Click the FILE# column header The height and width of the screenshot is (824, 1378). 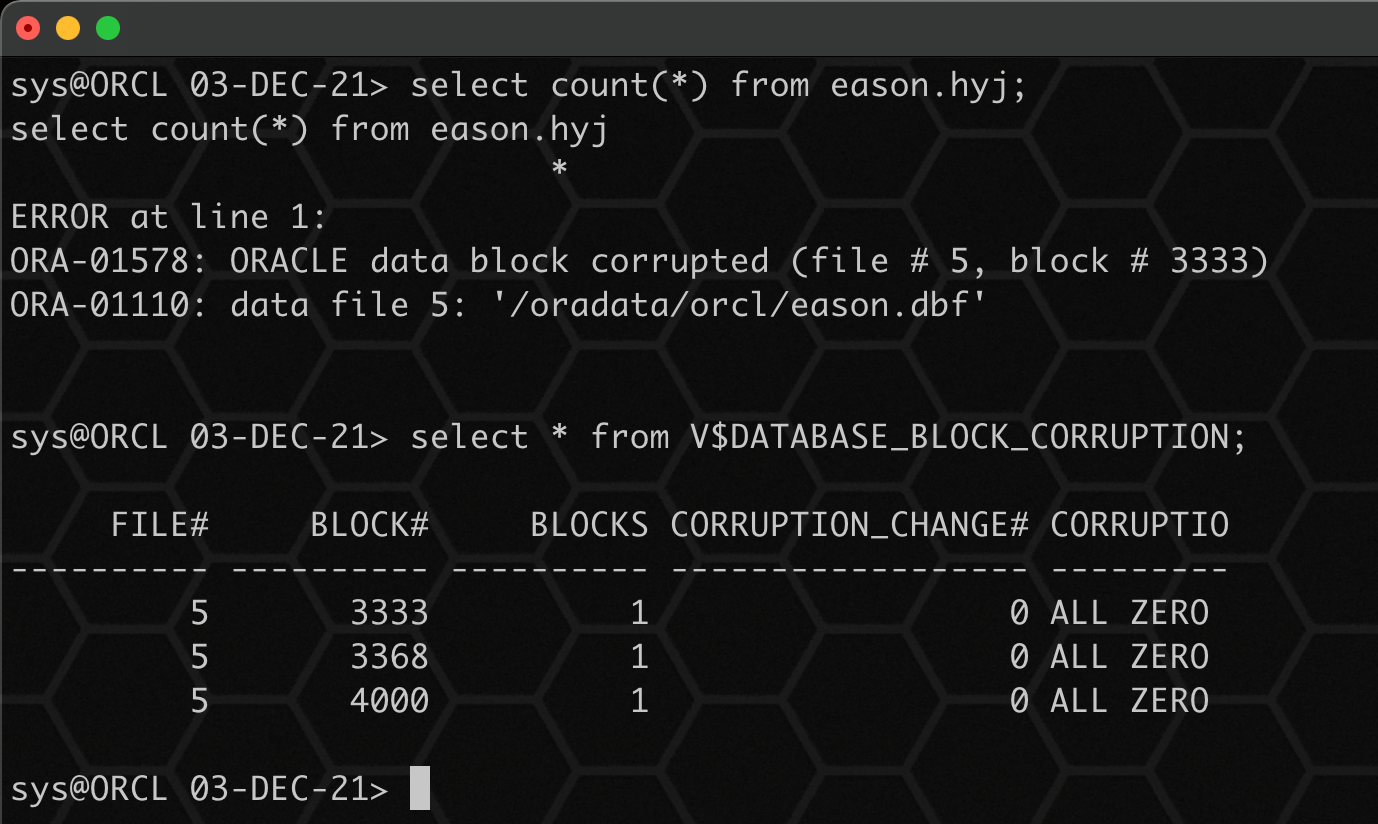(x=160, y=524)
